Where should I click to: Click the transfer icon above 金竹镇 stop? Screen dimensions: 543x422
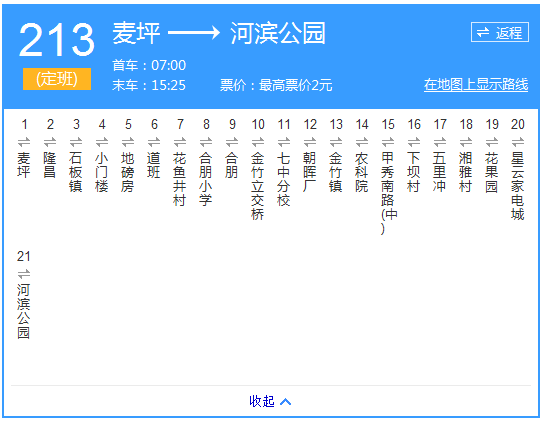click(x=336, y=142)
